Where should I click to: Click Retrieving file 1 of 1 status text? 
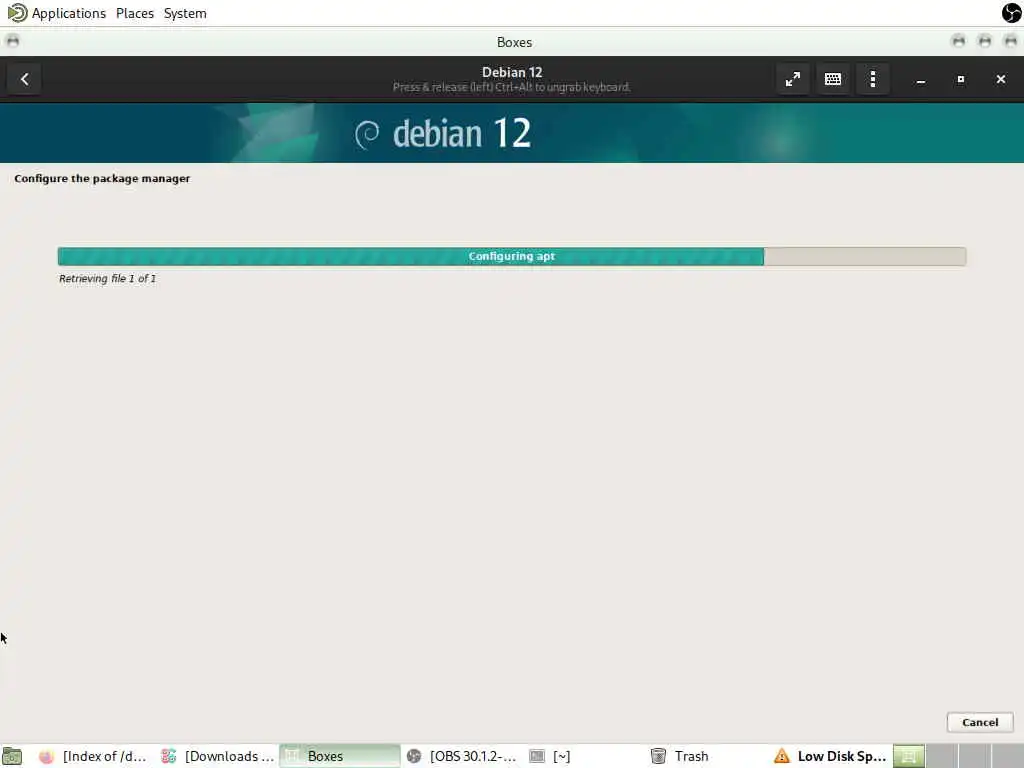[107, 278]
